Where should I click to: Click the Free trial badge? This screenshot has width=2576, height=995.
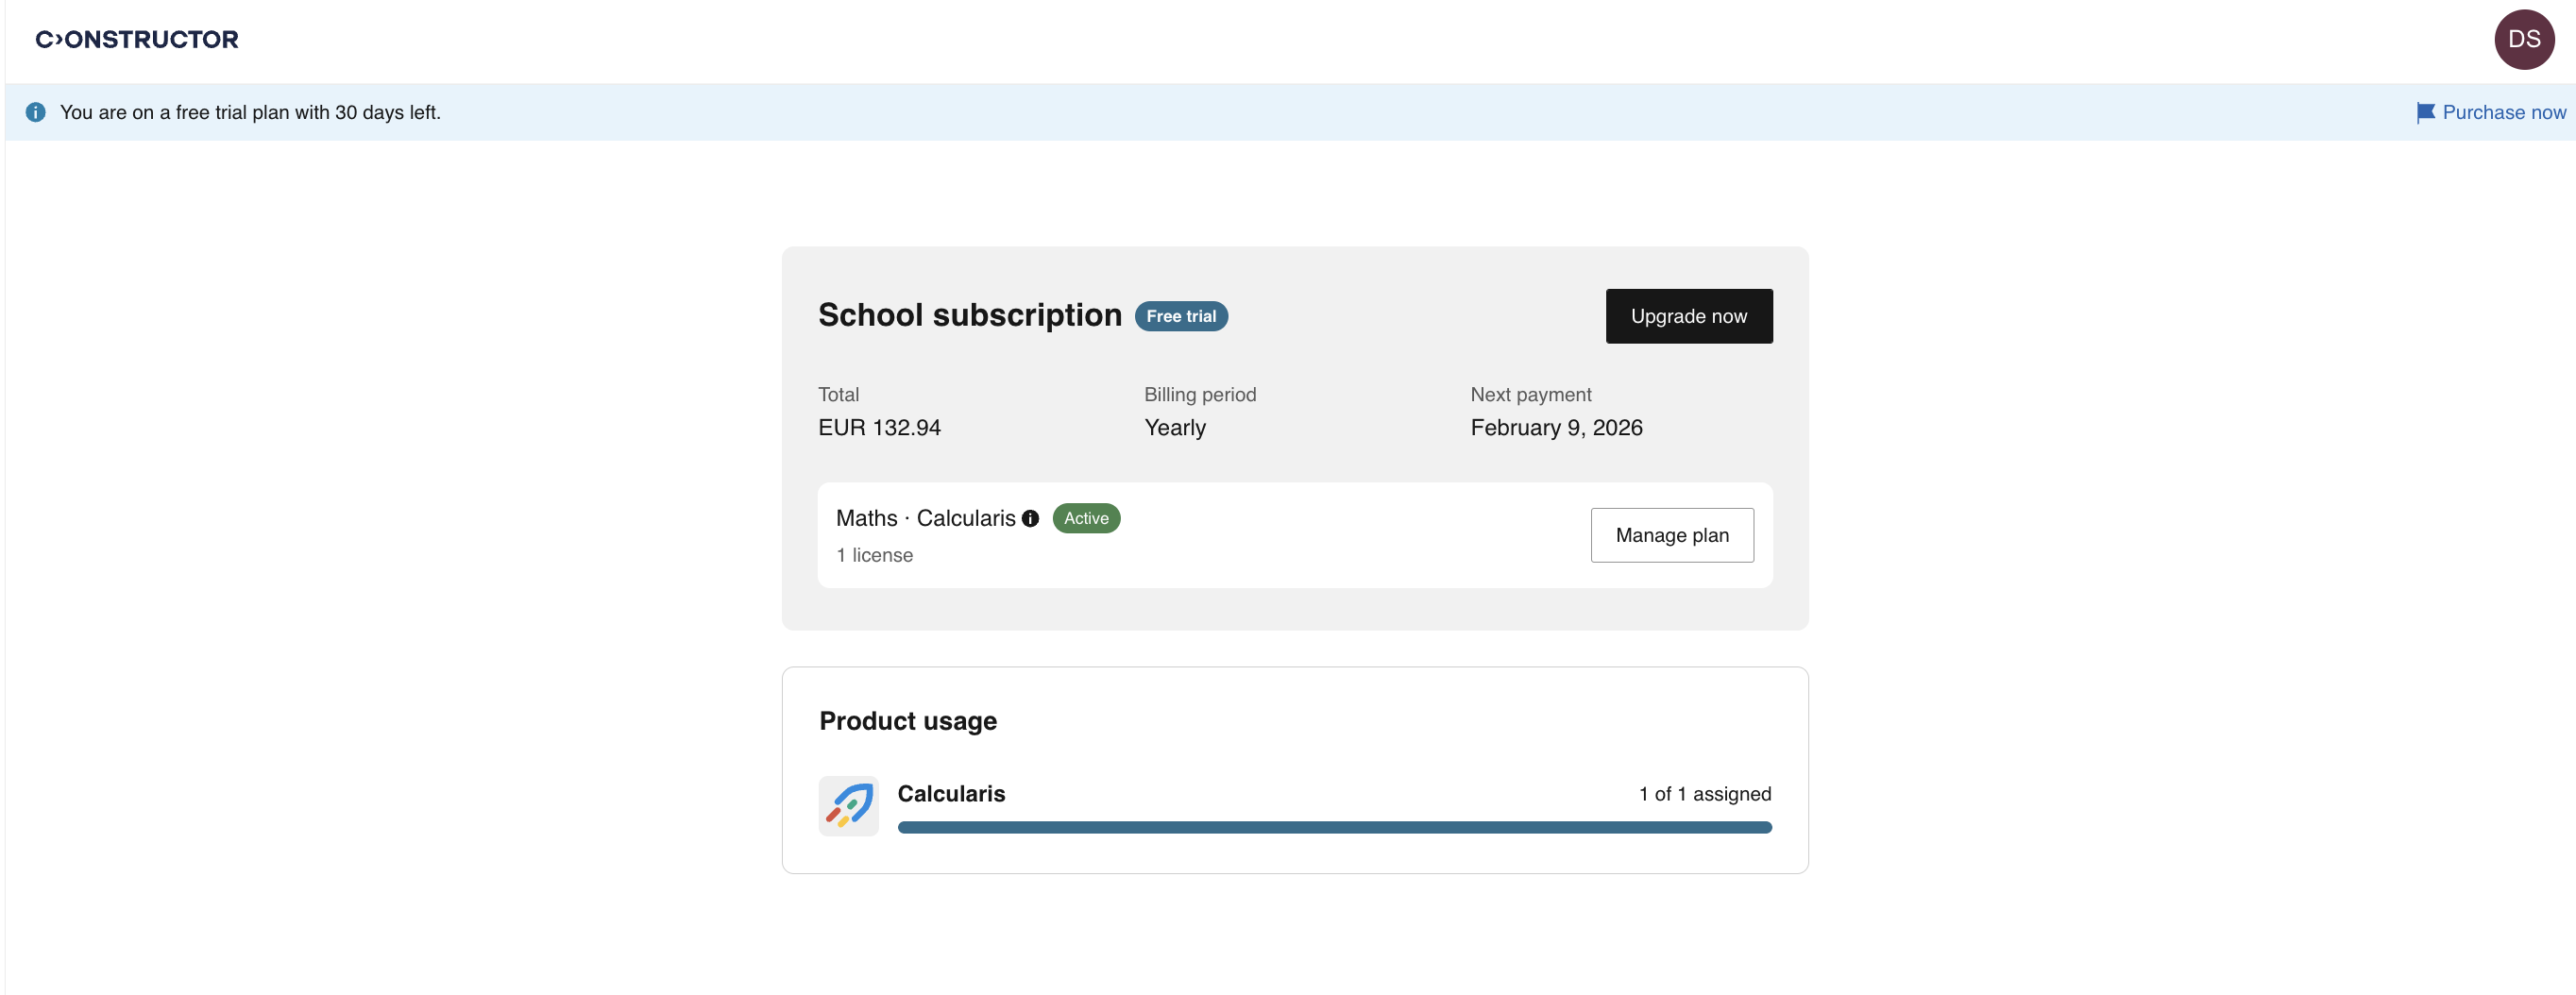(x=1181, y=316)
